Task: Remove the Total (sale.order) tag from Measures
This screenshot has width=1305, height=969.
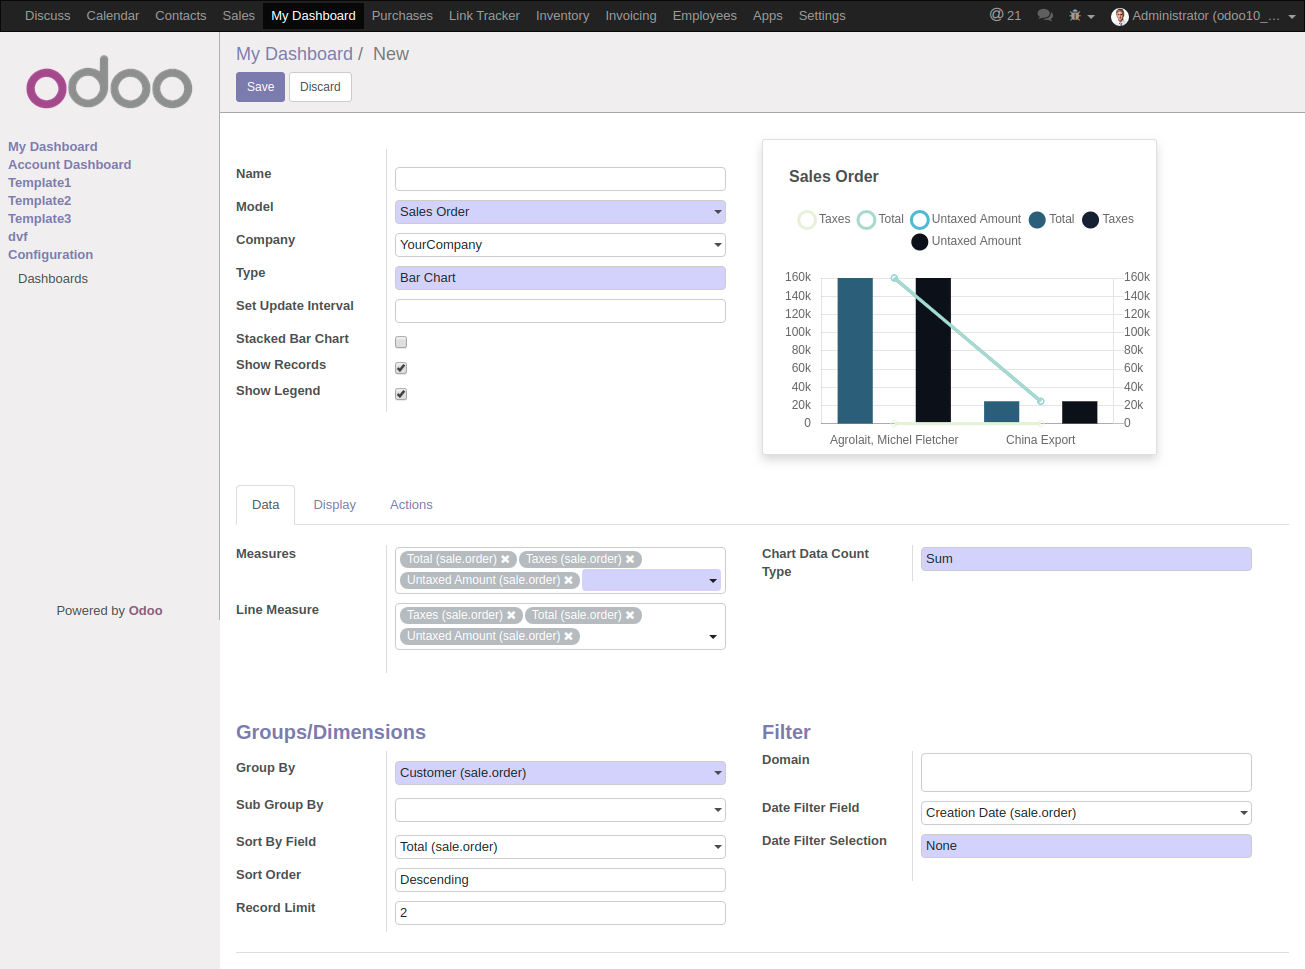Action: click(505, 559)
